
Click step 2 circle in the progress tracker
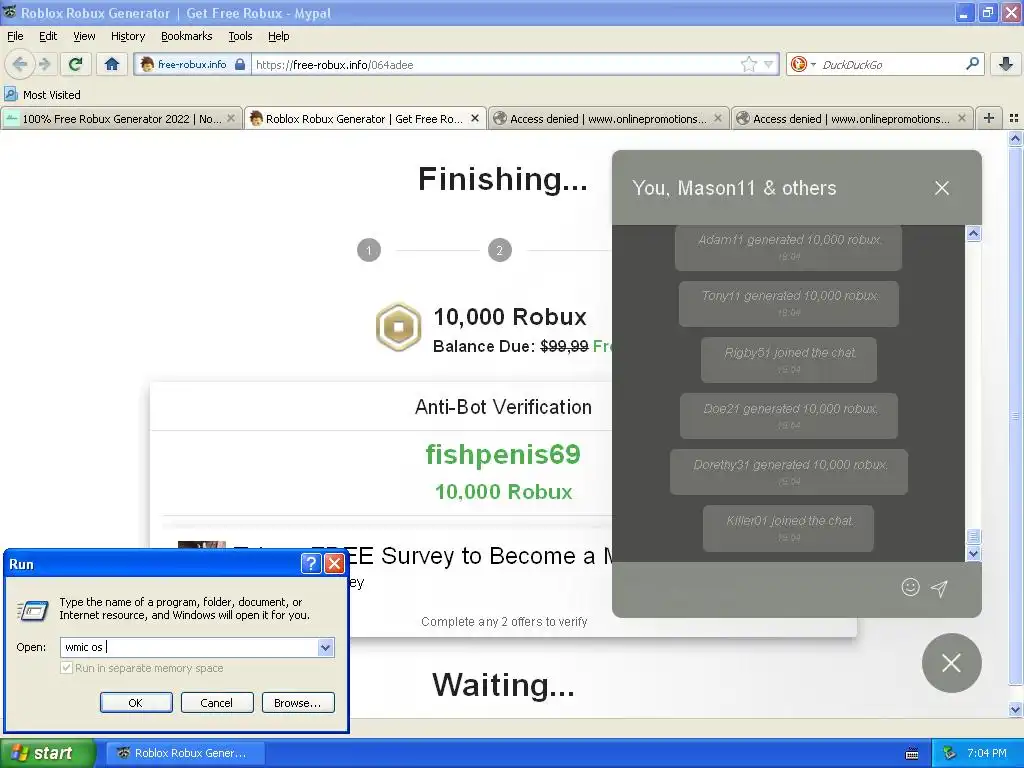[500, 250]
